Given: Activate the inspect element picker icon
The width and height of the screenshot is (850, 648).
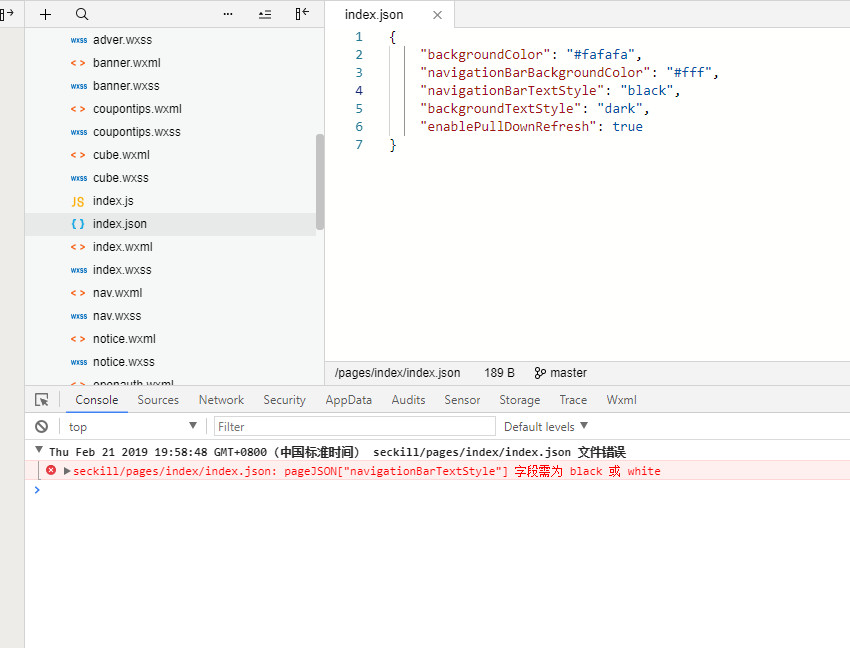Looking at the screenshot, I should click(x=42, y=400).
